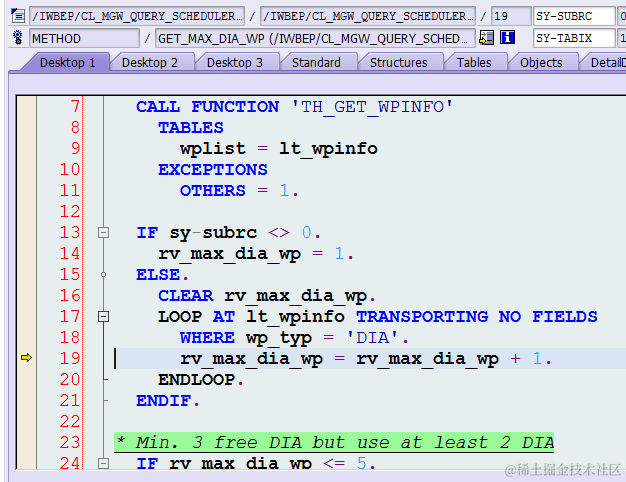Click rv_max_dia_wp on line 14

(x=229, y=254)
